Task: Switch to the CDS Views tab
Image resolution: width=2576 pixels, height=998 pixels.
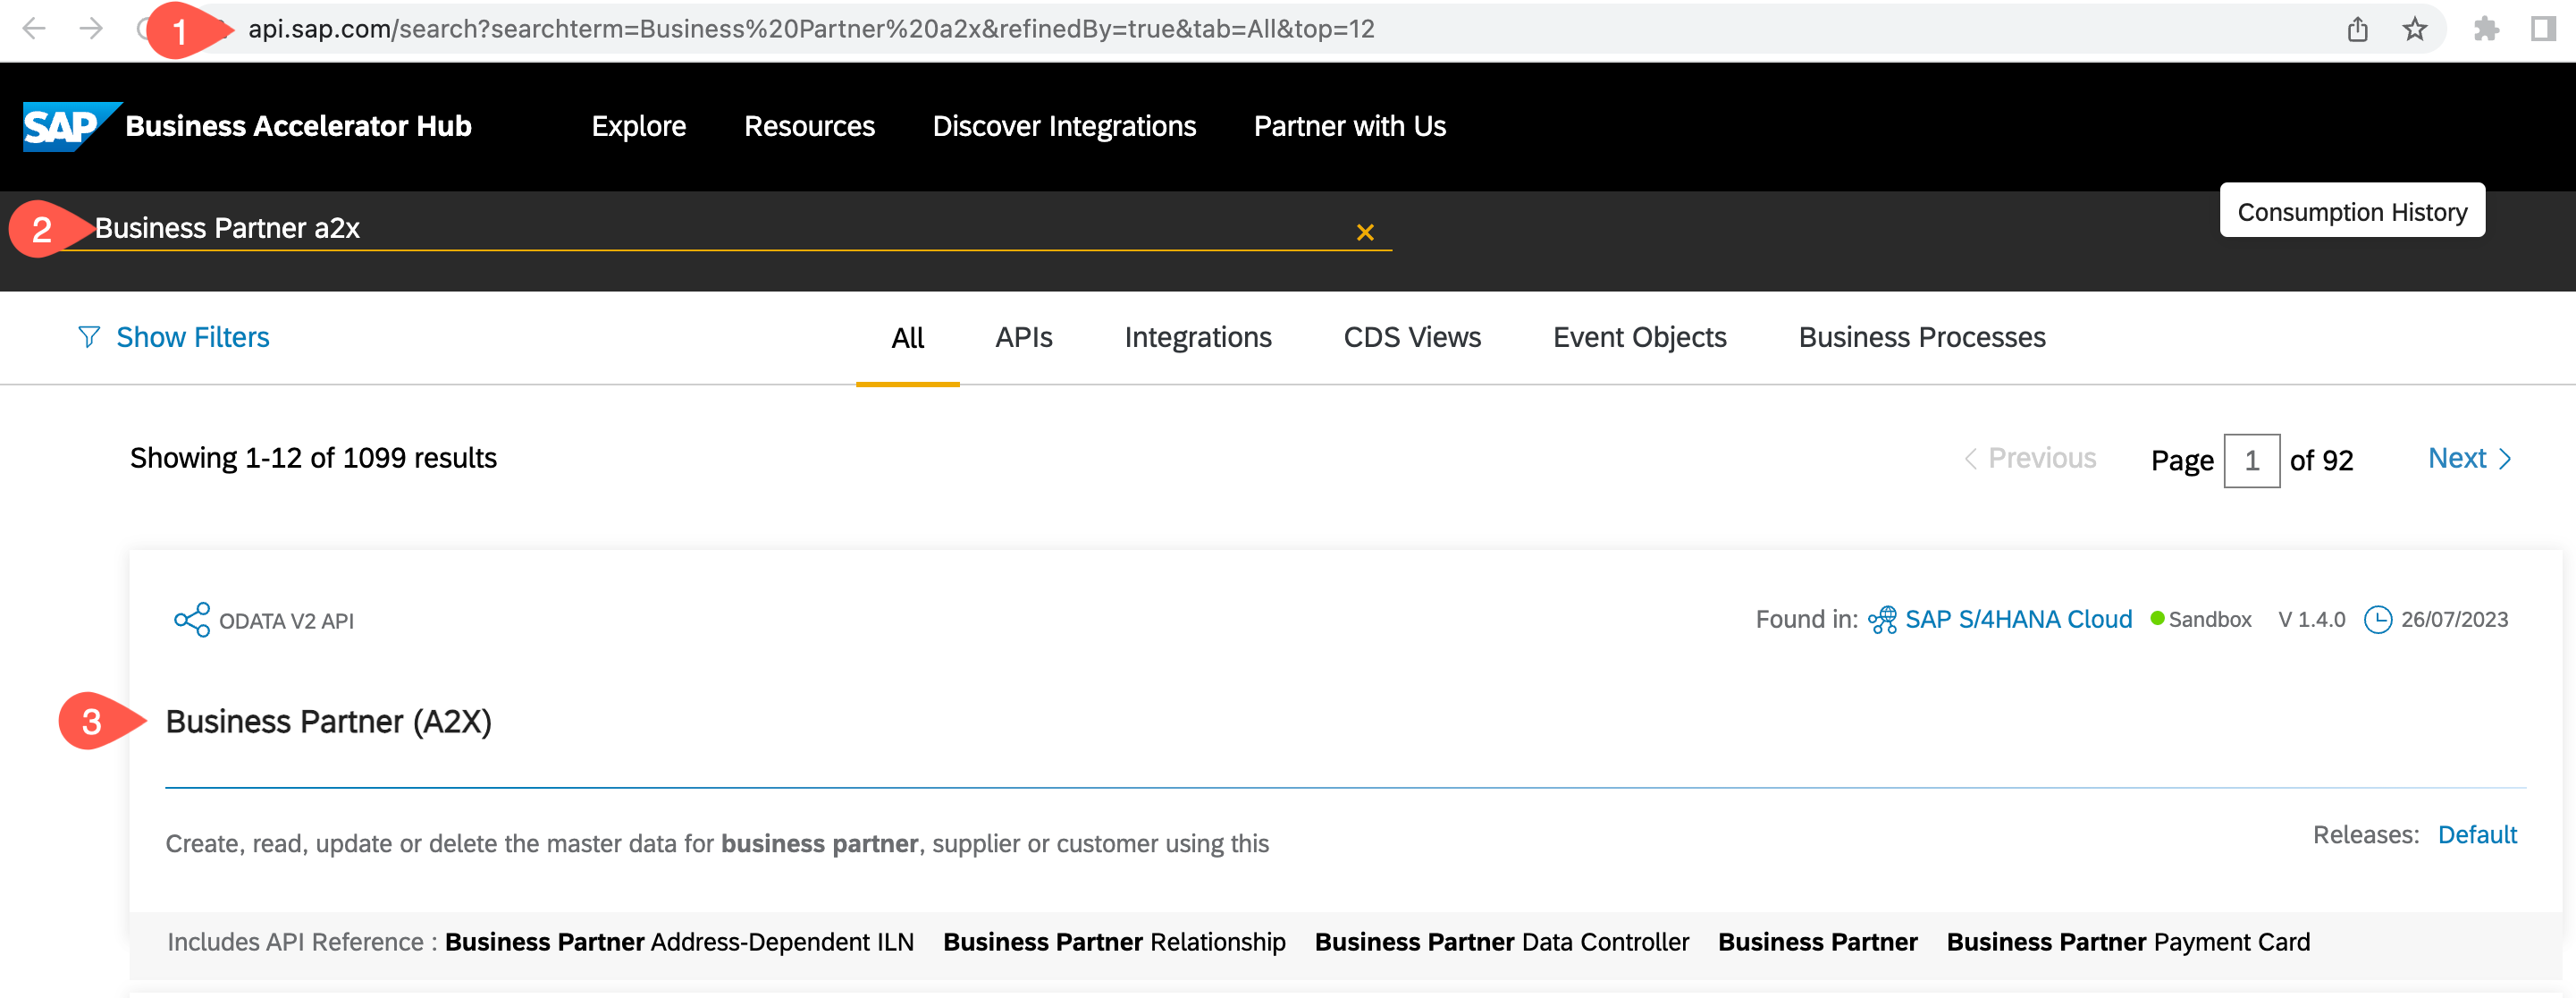Action: 1411,338
